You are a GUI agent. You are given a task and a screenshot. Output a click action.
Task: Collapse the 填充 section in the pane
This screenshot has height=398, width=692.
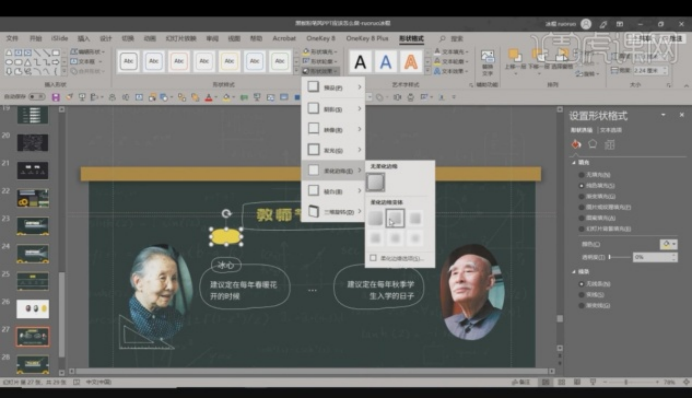click(x=574, y=163)
